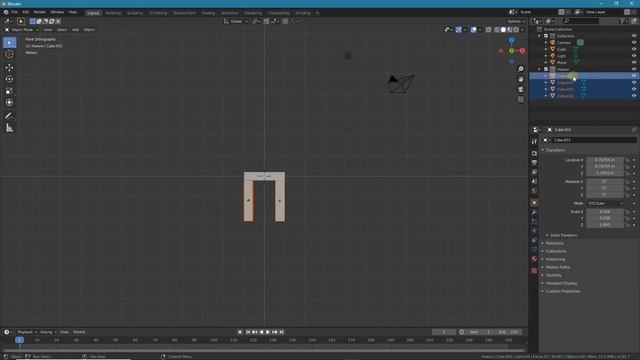Viewport: 640px width, 360px height.
Task: Expand the Instancing panel
Action: (555, 259)
